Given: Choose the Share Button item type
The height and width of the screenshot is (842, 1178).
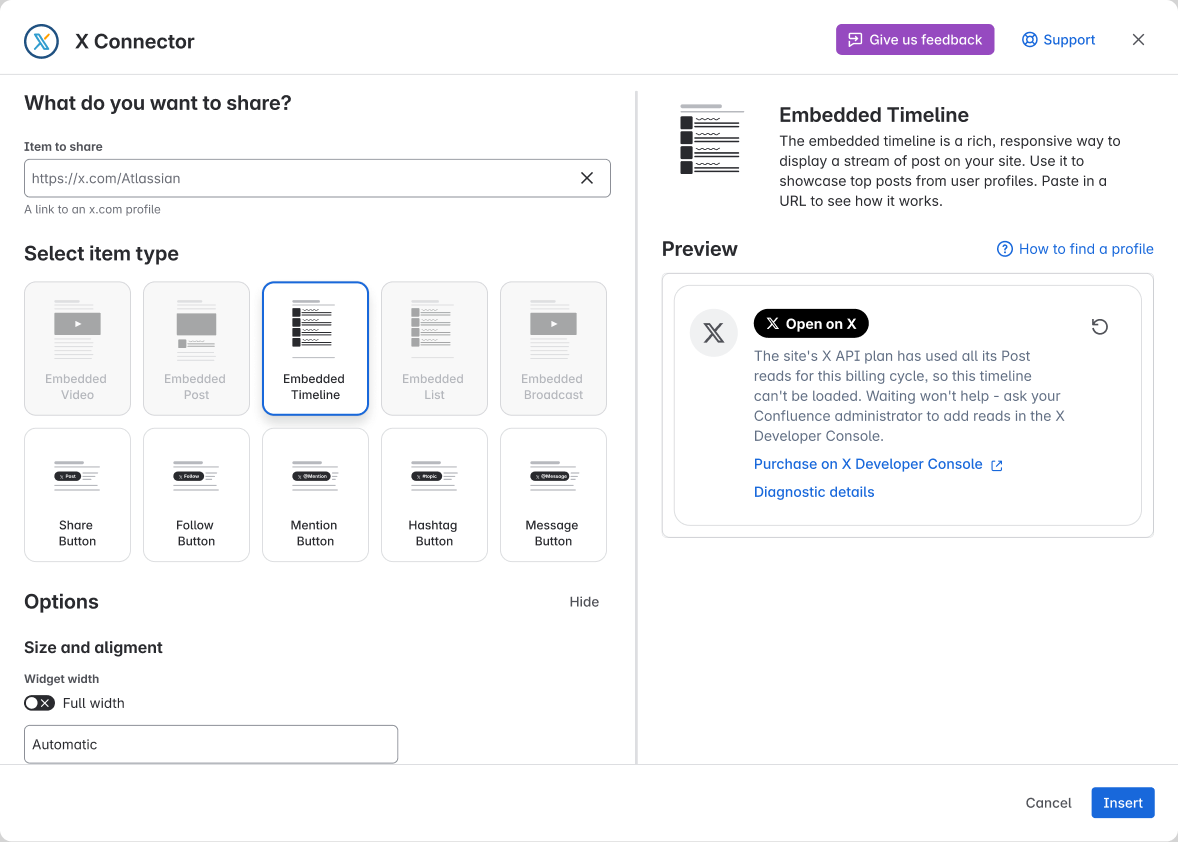Looking at the screenshot, I should pyautogui.click(x=77, y=495).
